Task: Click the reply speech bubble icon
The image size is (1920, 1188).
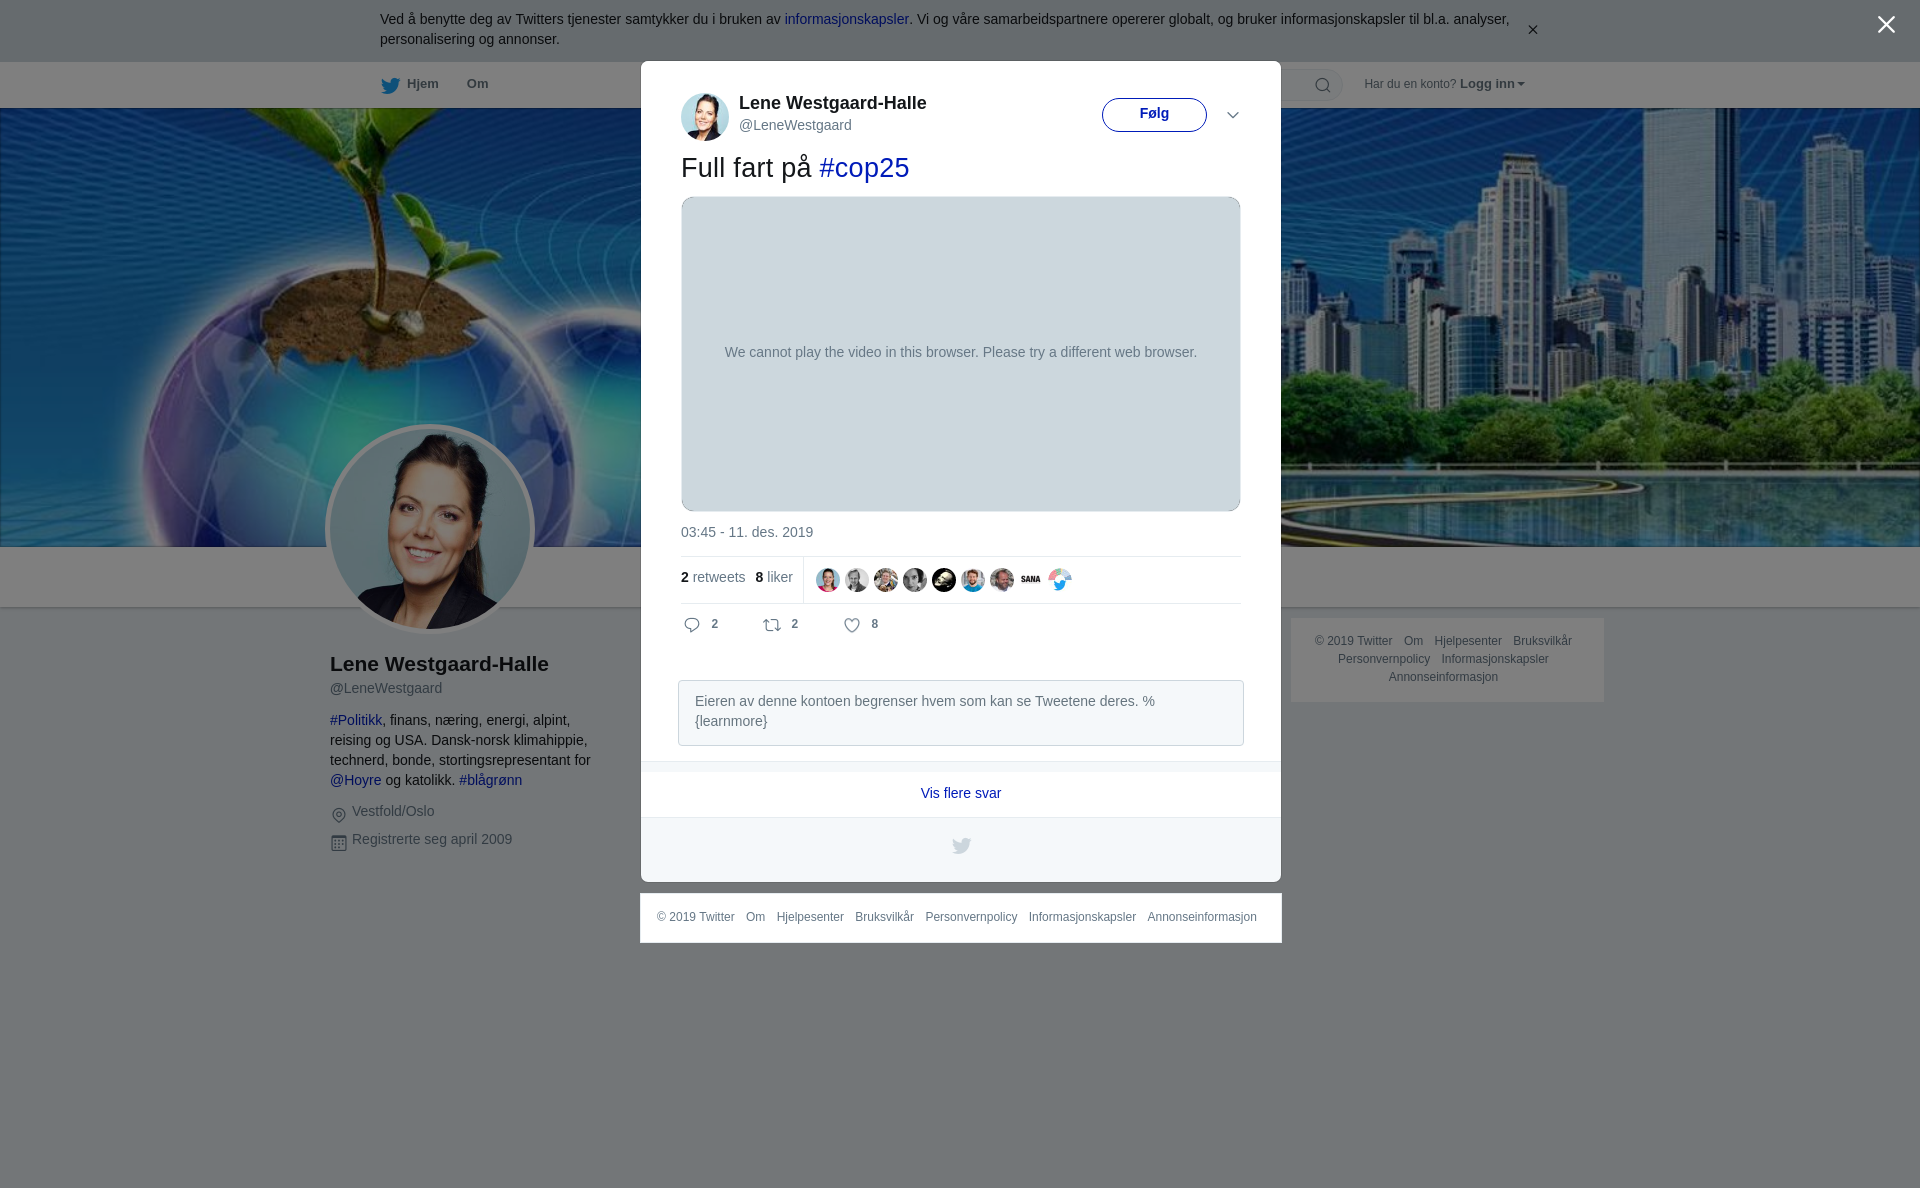Action: 692,625
